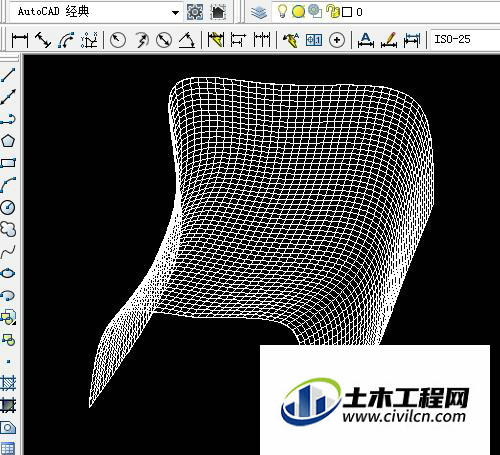Select the Line draw tool
500x455 pixels.
pos(8,75)
